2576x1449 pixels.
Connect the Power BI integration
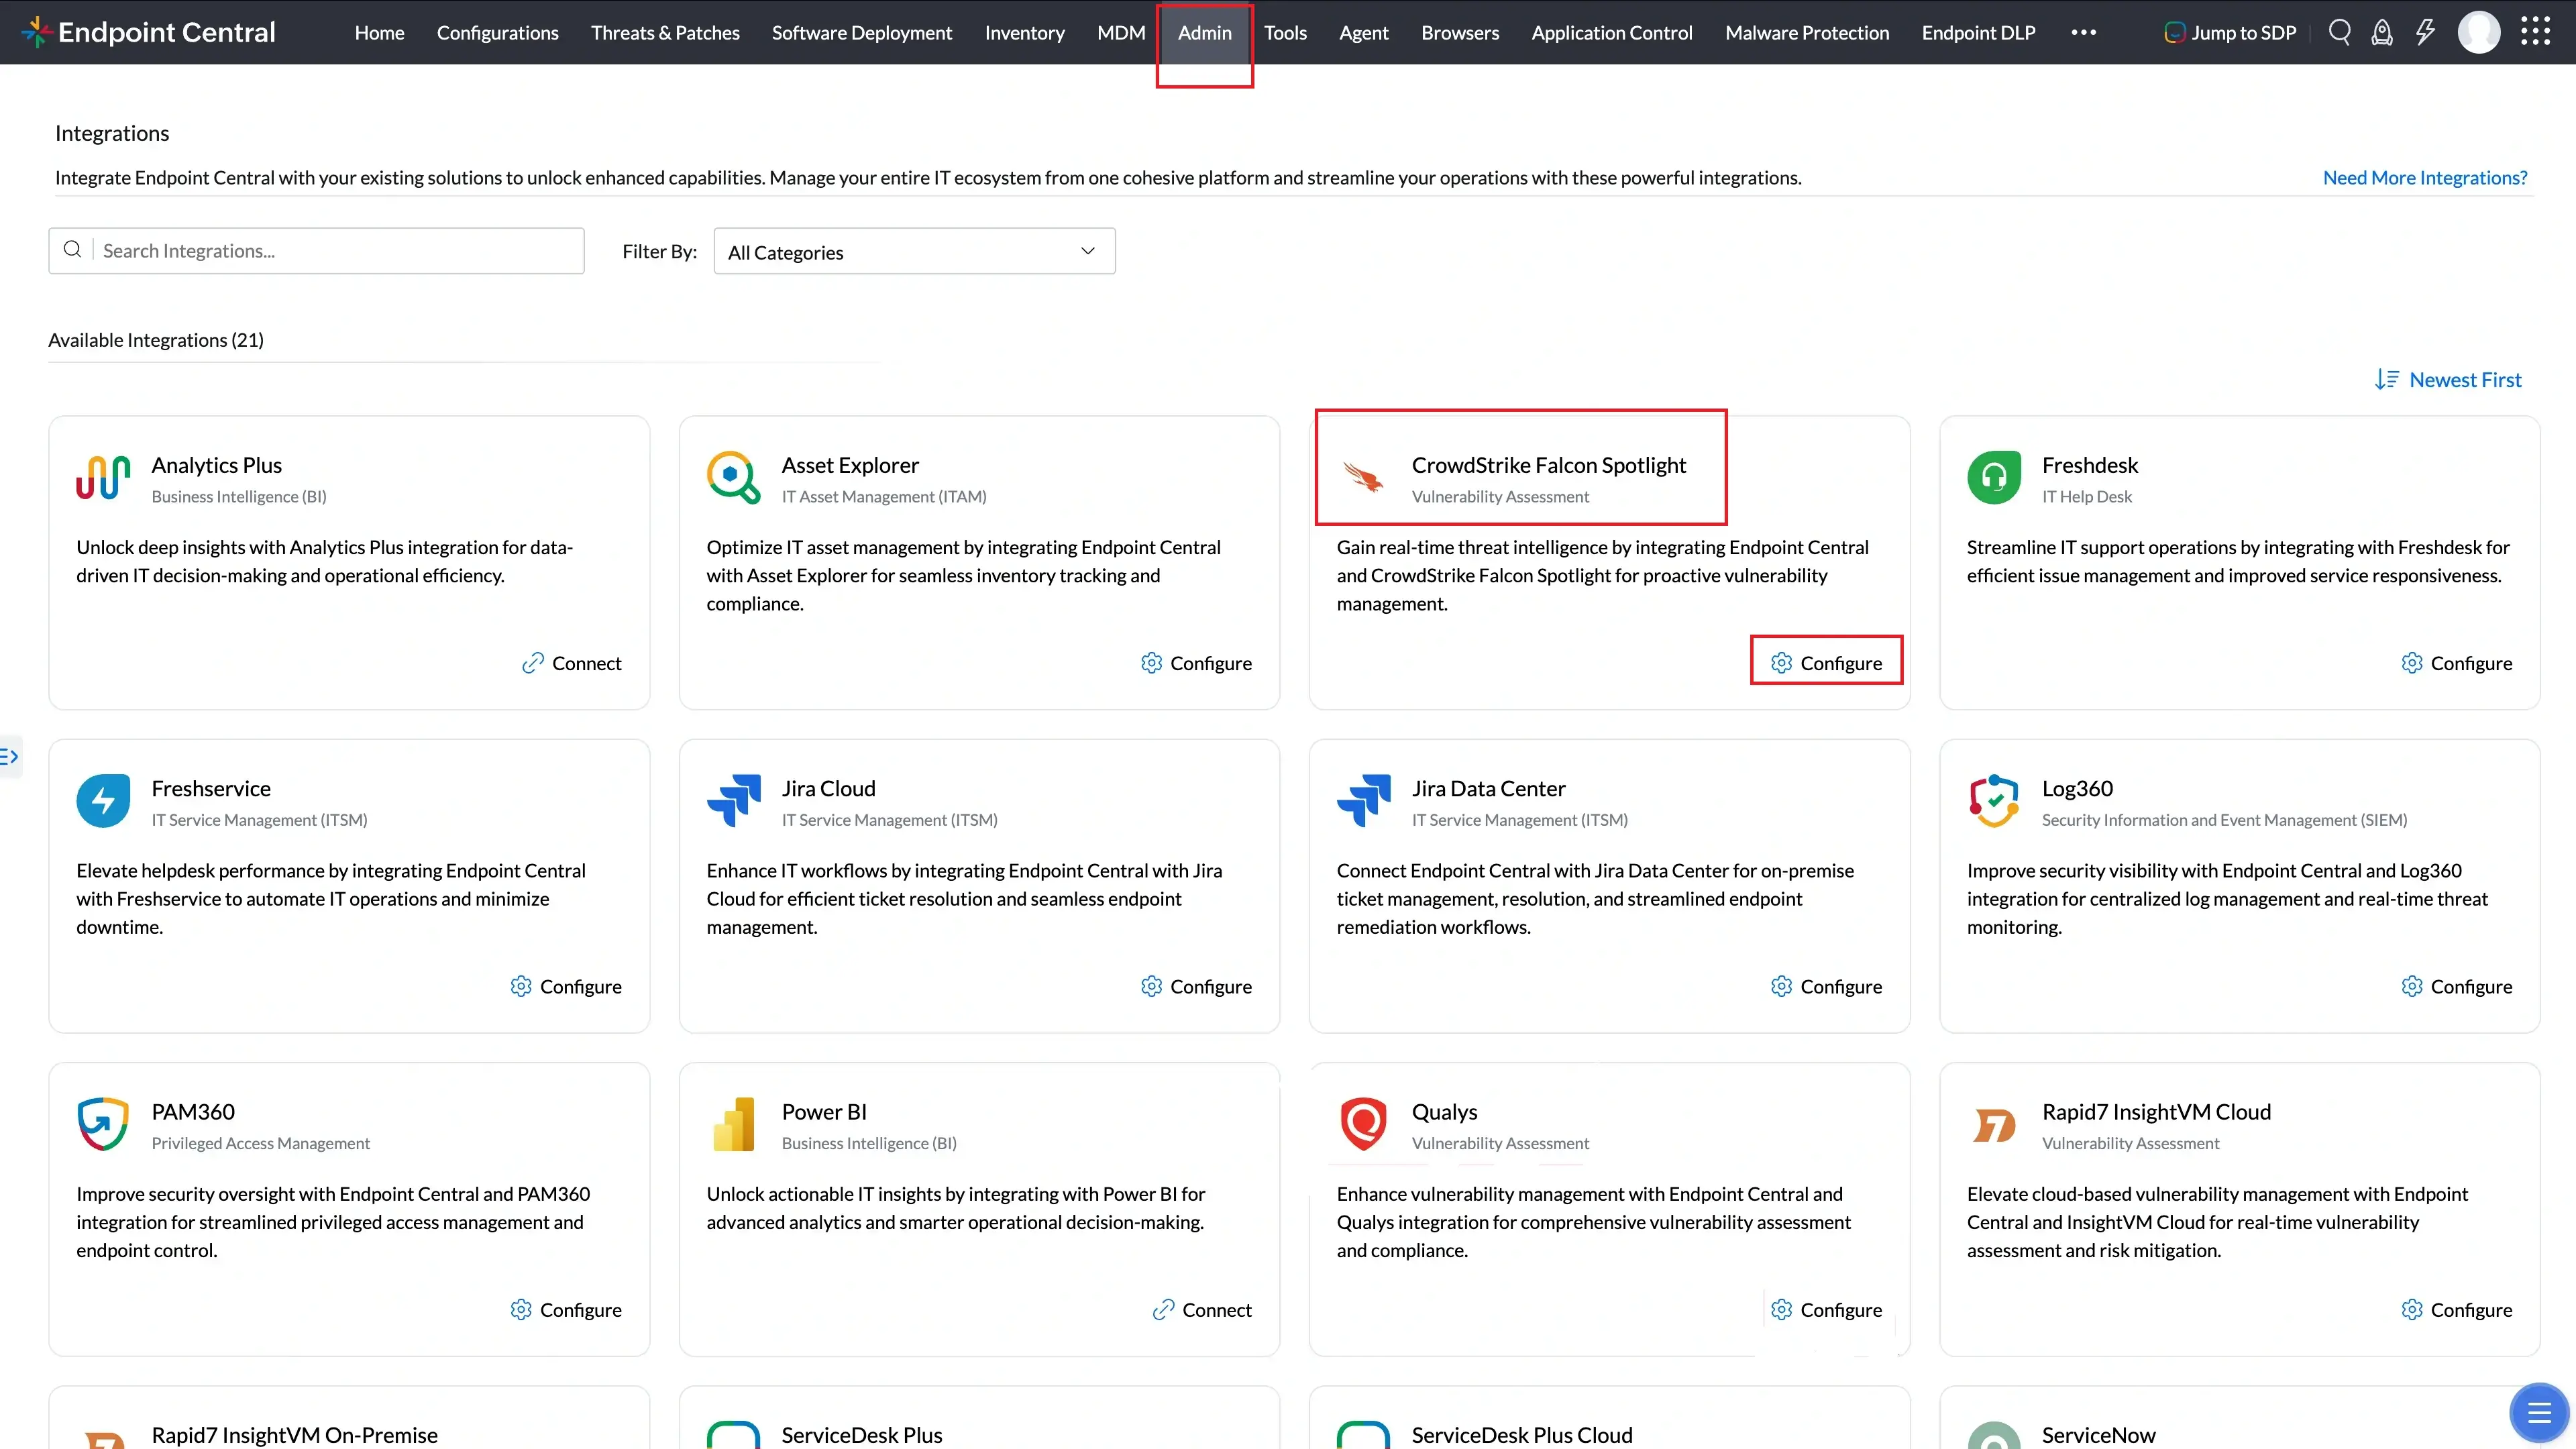(x=1201, y=1309)
